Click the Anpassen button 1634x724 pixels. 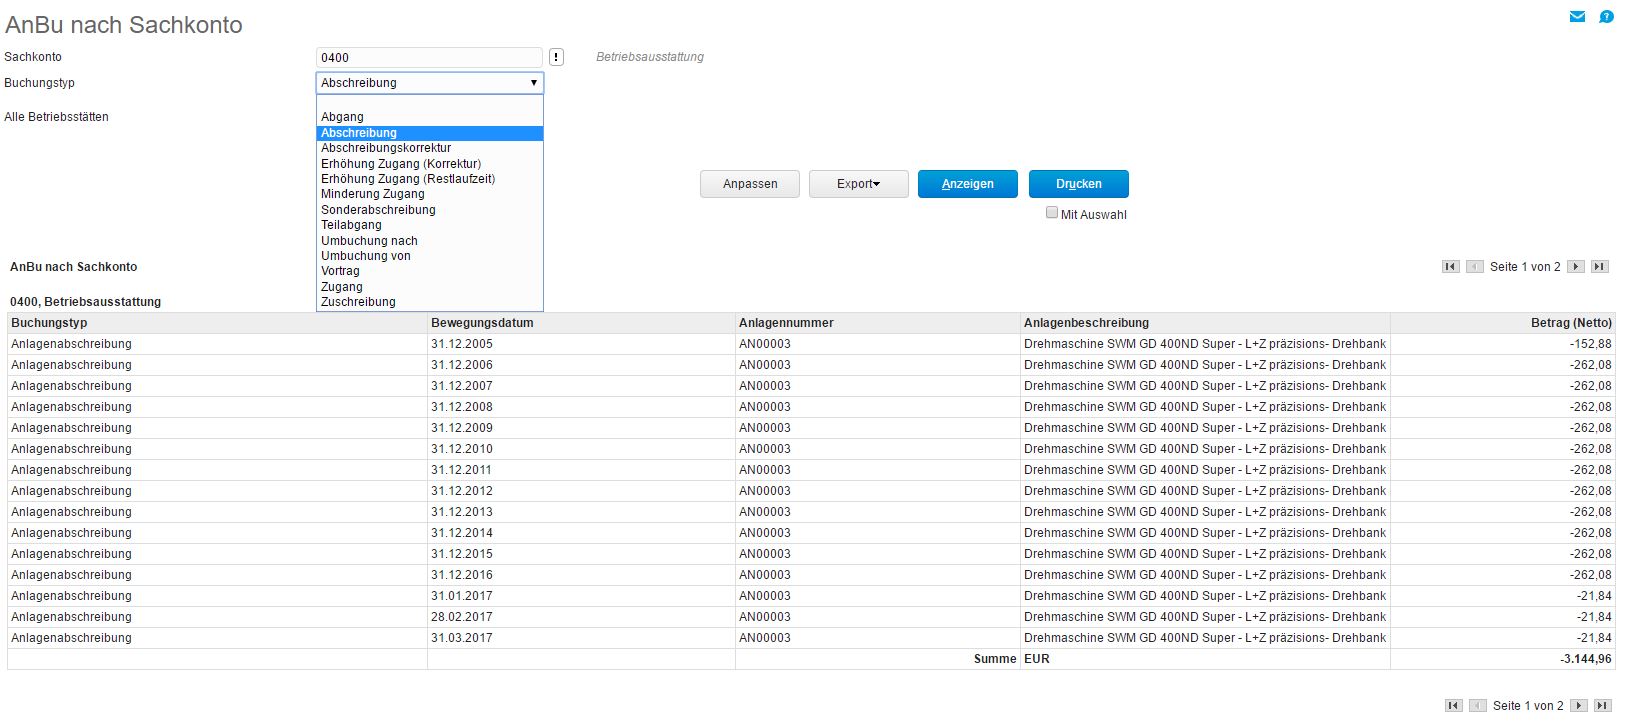pyautogui.click(x=750, y=184)
